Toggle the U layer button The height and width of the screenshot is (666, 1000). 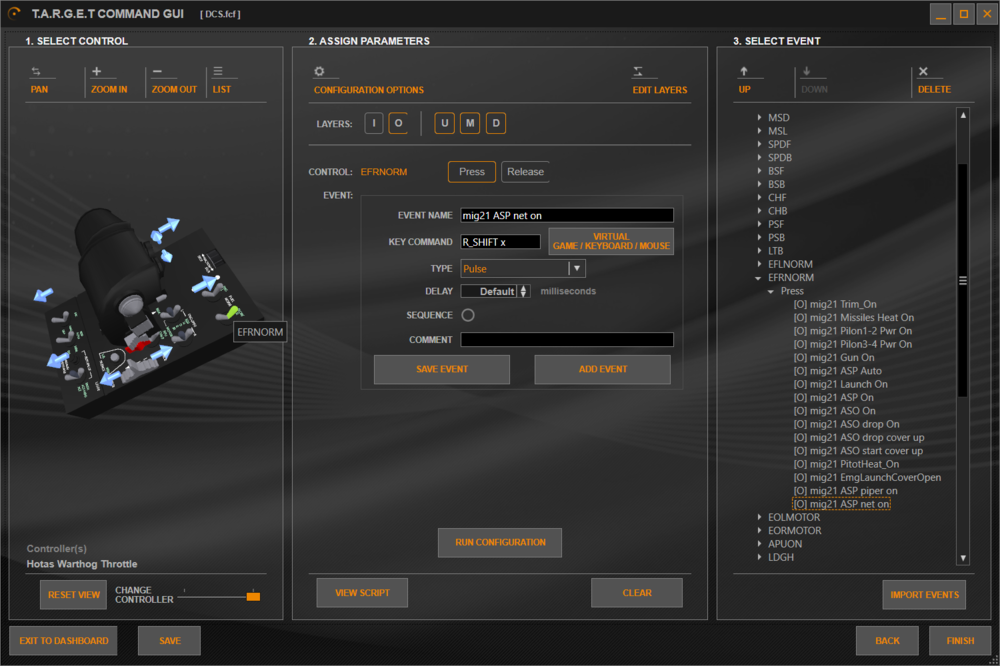(x=445, y=123)
